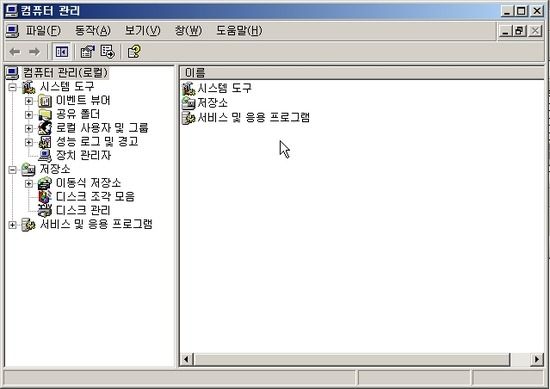The image size is (550, 389).
Task: Restore the inner console child window
Action: [x=519, y=31]
